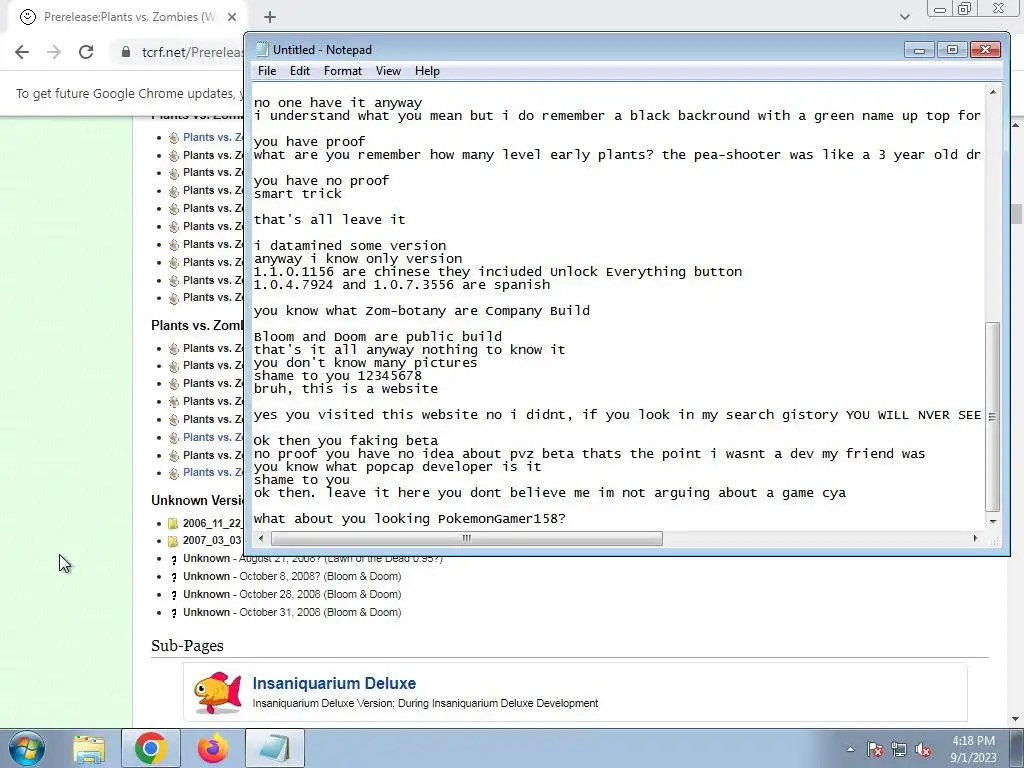The width and height of the screenshot is (1024, 768).
Task: Click question mark icon beside October 31 entry
Action: [x=173, y=613]
